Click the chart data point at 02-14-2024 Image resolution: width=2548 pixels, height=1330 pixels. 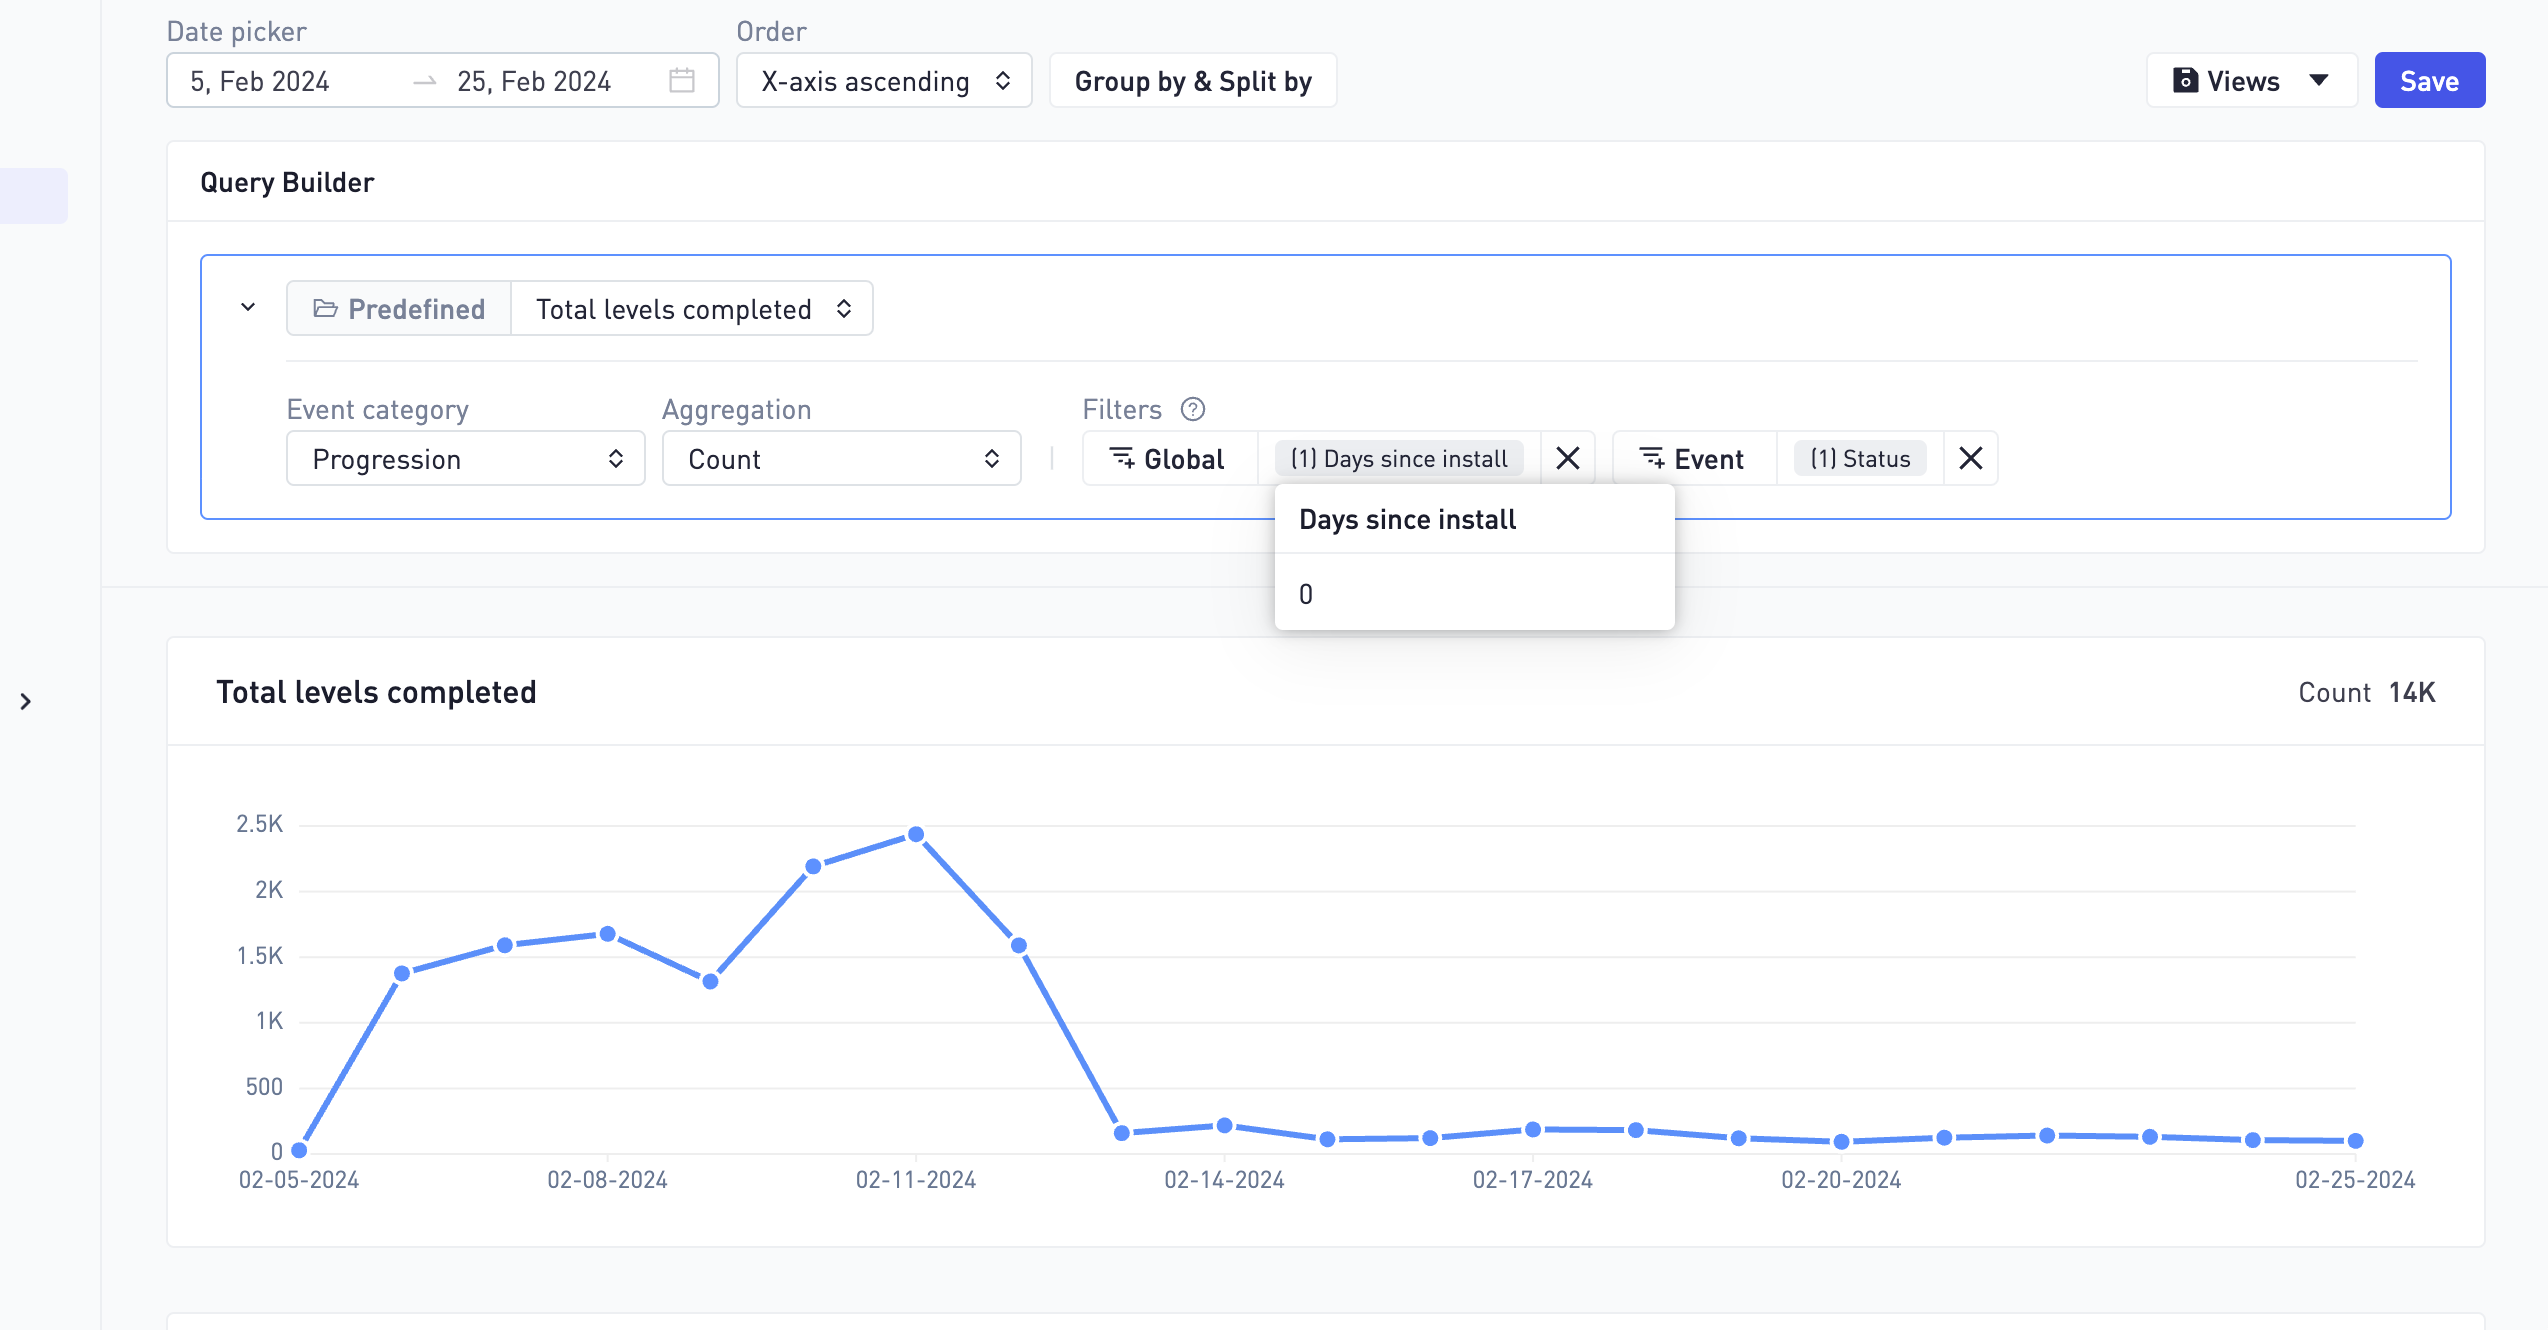pyautogui.click(x=1224, y=1126)
